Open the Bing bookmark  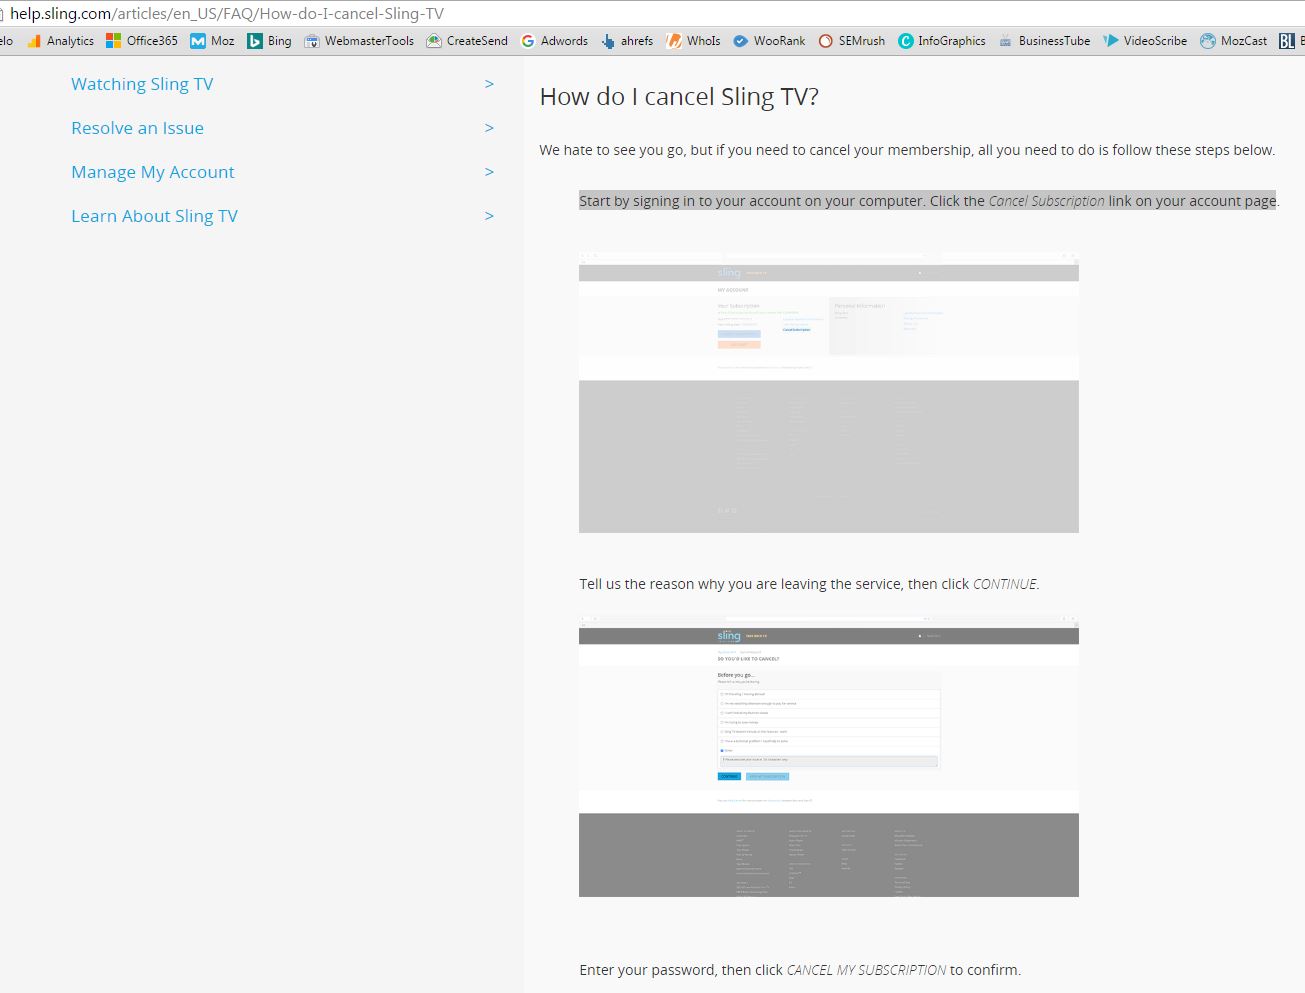[x=269, y=41]
